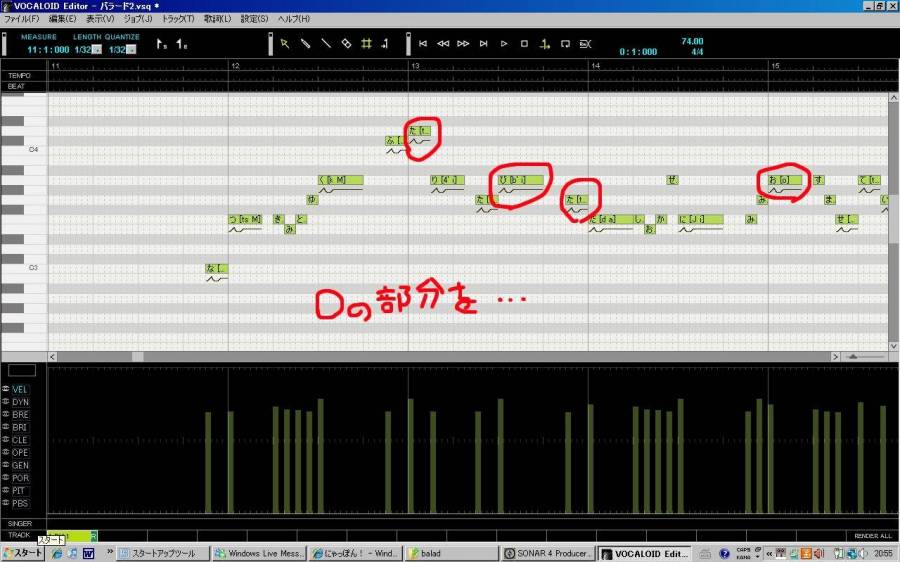
Task: Toggle the grid display icon
Action: click(366, 44)
